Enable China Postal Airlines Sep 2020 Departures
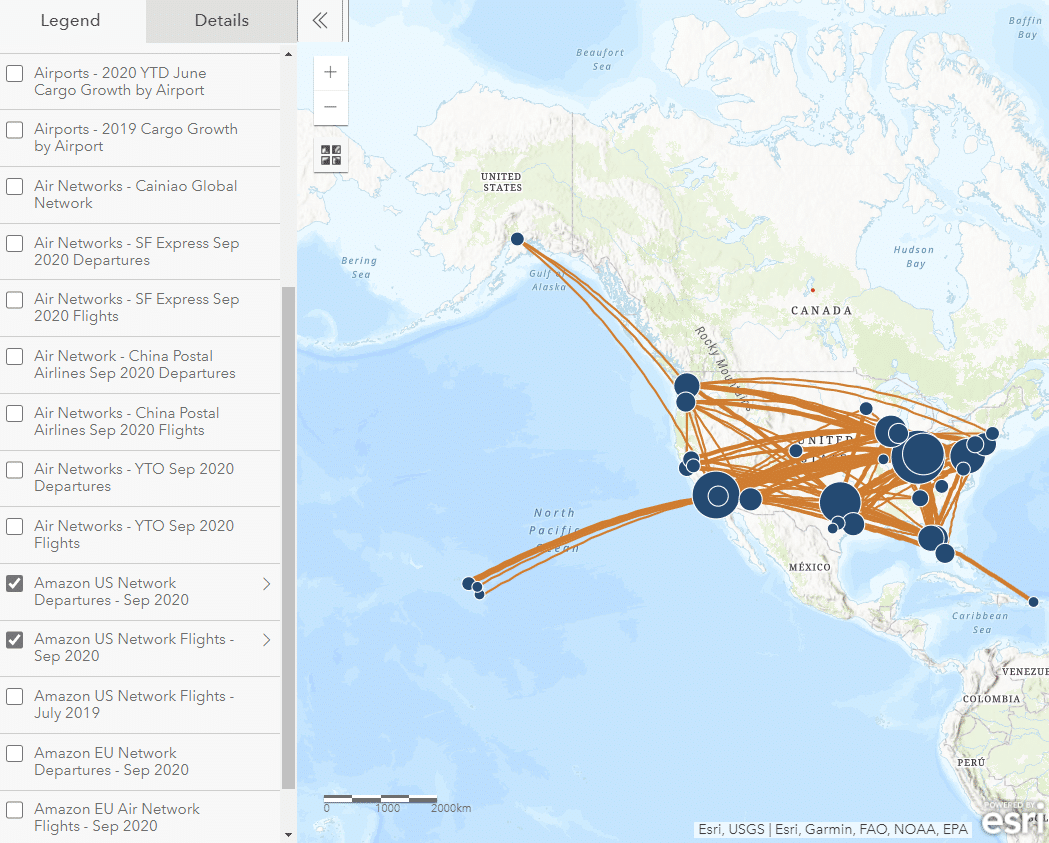Screen dimensions: 1049x843 point(15,356)
